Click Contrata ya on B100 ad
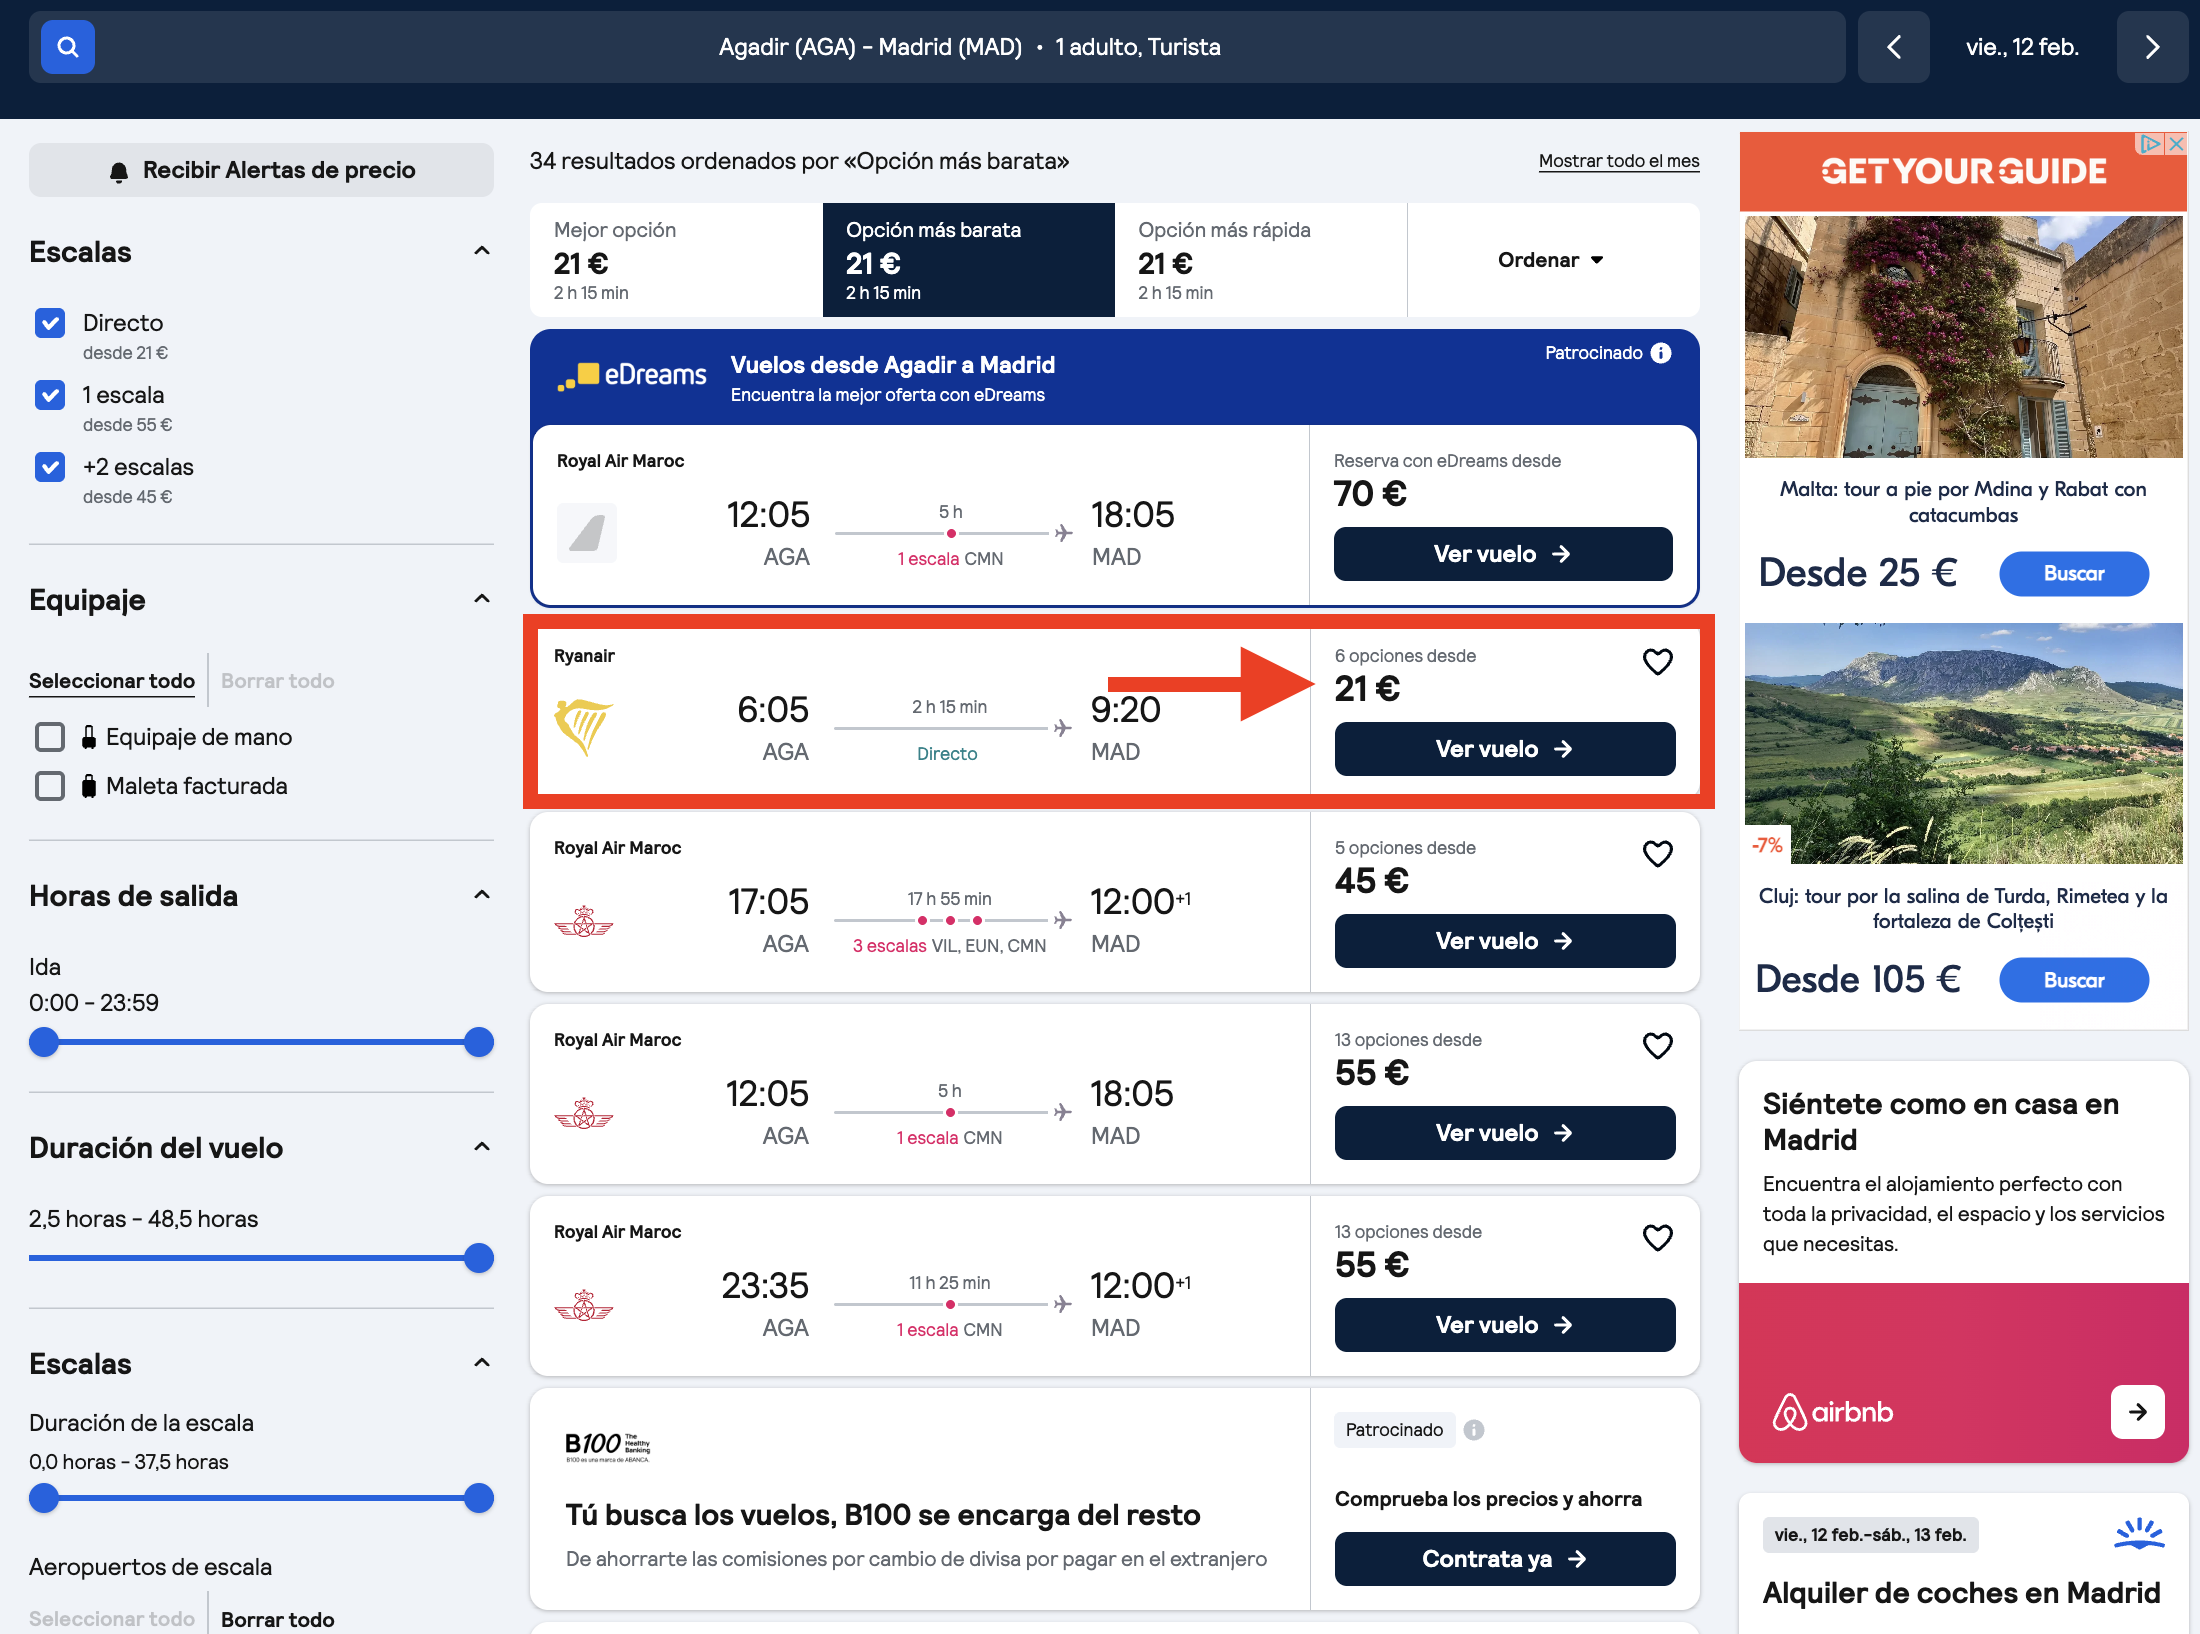Image resolution: width=2200 pixels, height=1634 pixels. pyautogui.click(x=1504, y=1559)
